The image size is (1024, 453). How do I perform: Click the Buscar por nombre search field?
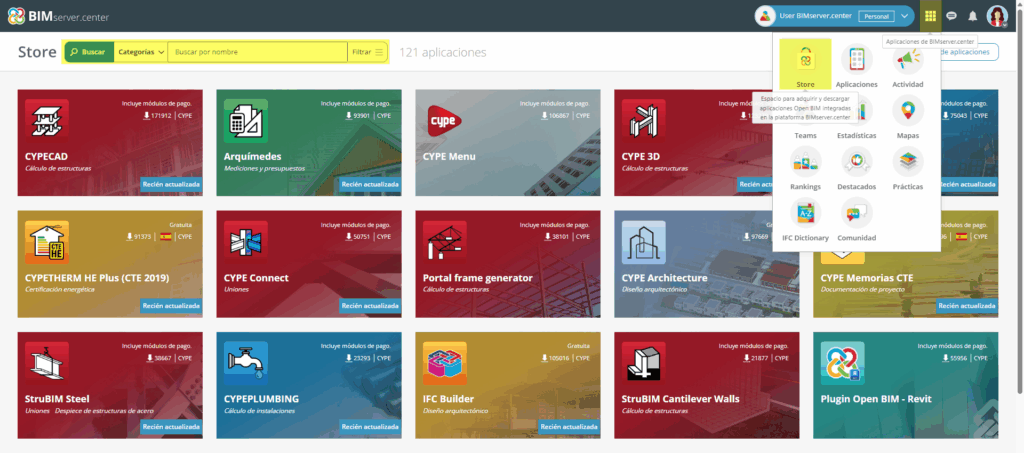point(257,52)
